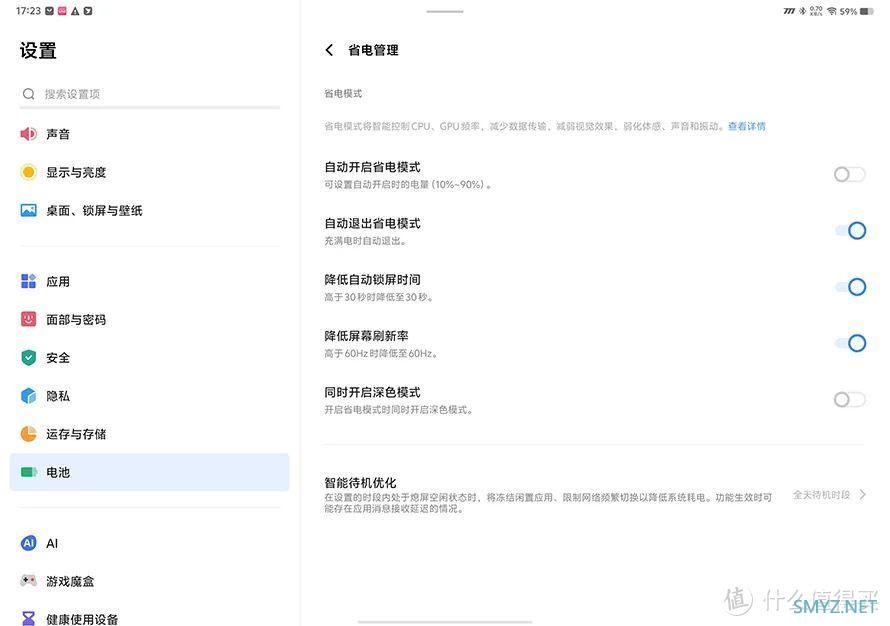Turn off 自动退出省电模式 switch
The height and width of the screenshot is (626, 890).
click(x=849, y=231)
